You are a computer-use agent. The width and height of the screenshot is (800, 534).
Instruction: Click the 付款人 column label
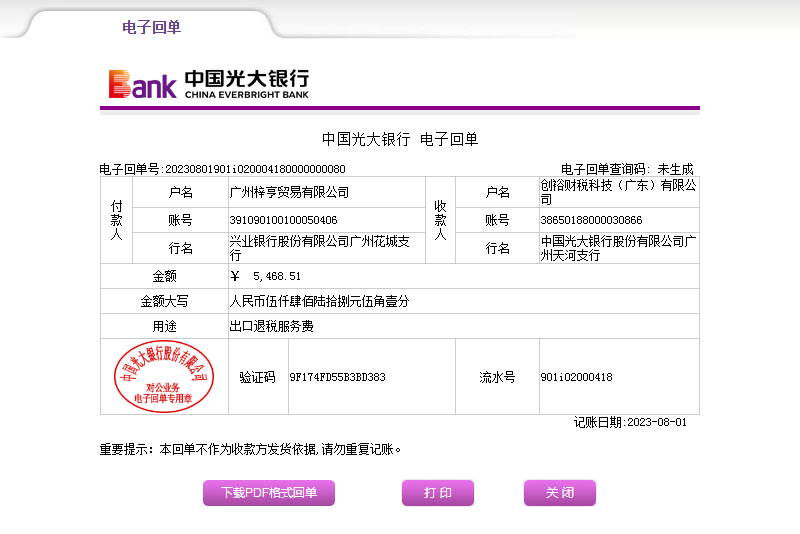(x=116, y=220)
